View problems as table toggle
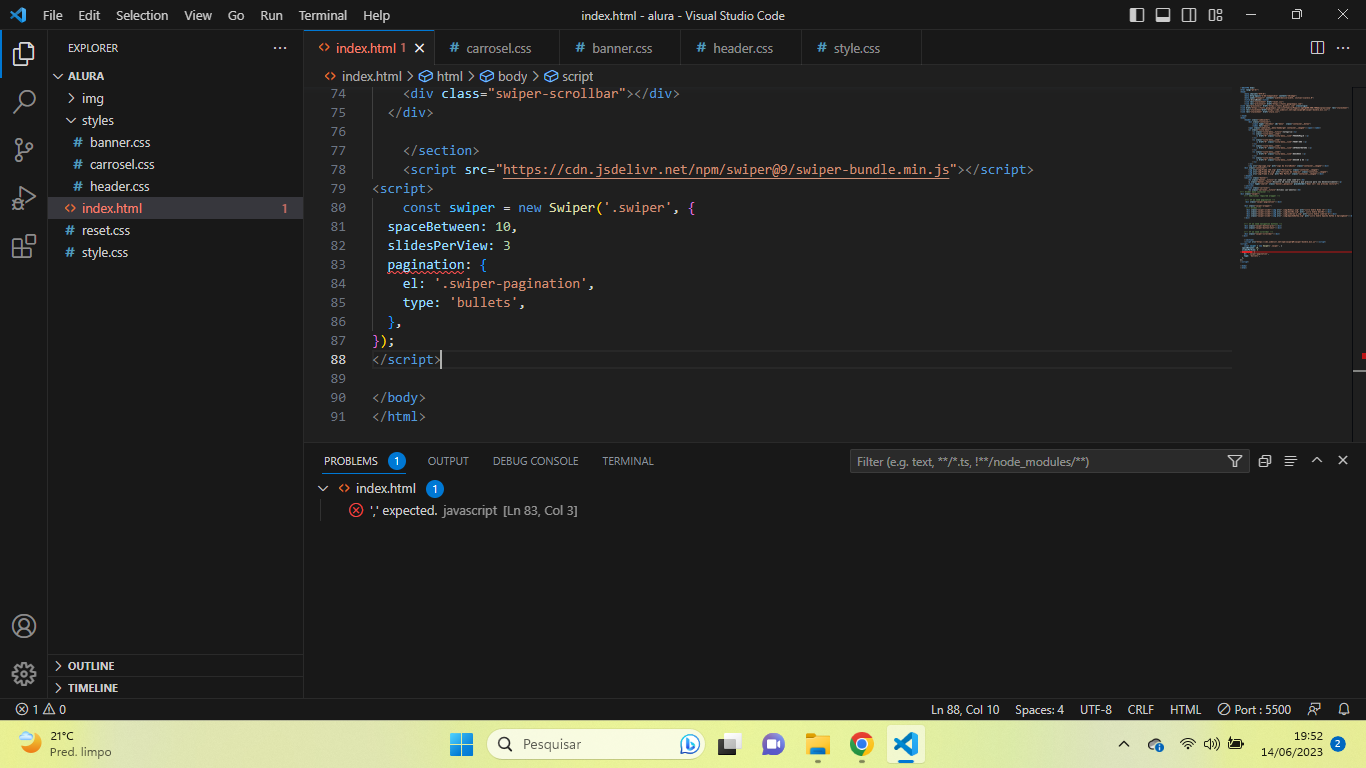Image resolution: width=1366 pixels, height=768 pixels. (x=1291, y=461)
